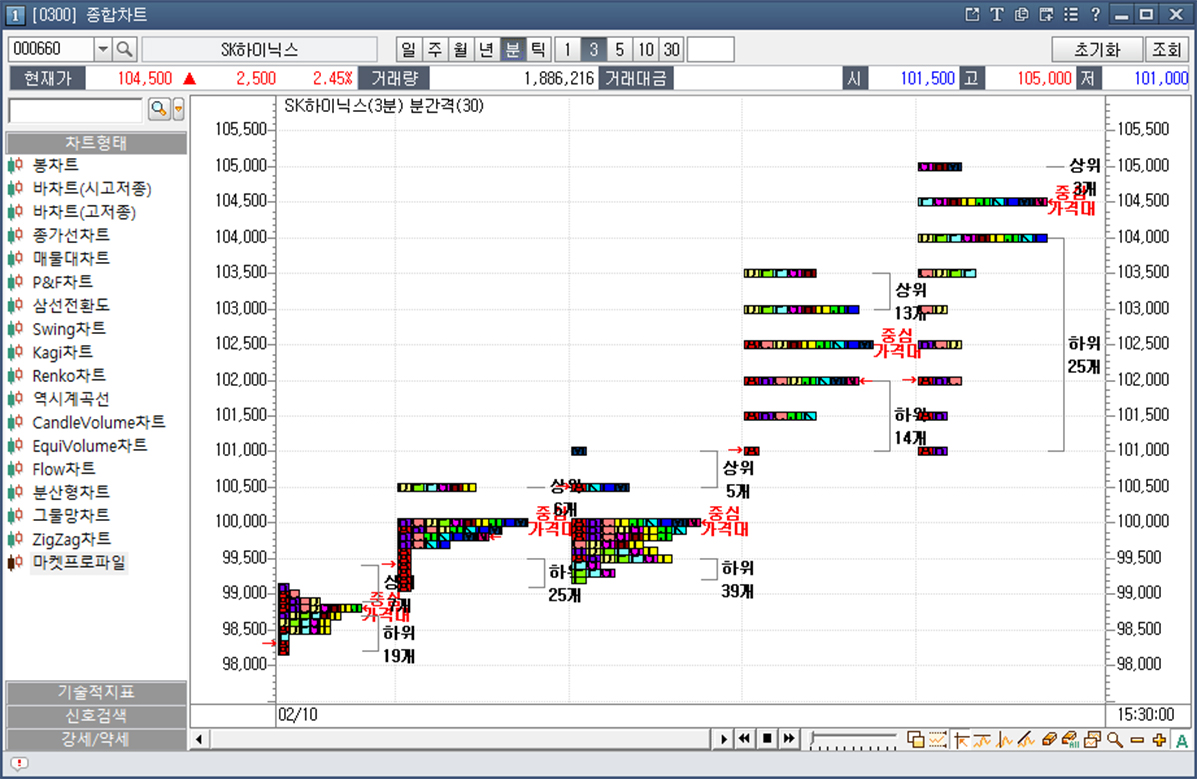Click the zoom magnifier icon in bottom toolbar
Image resolution: width=1197 pixels, height=779 pixels.
pyautogui.click(x=1114, y=740)
